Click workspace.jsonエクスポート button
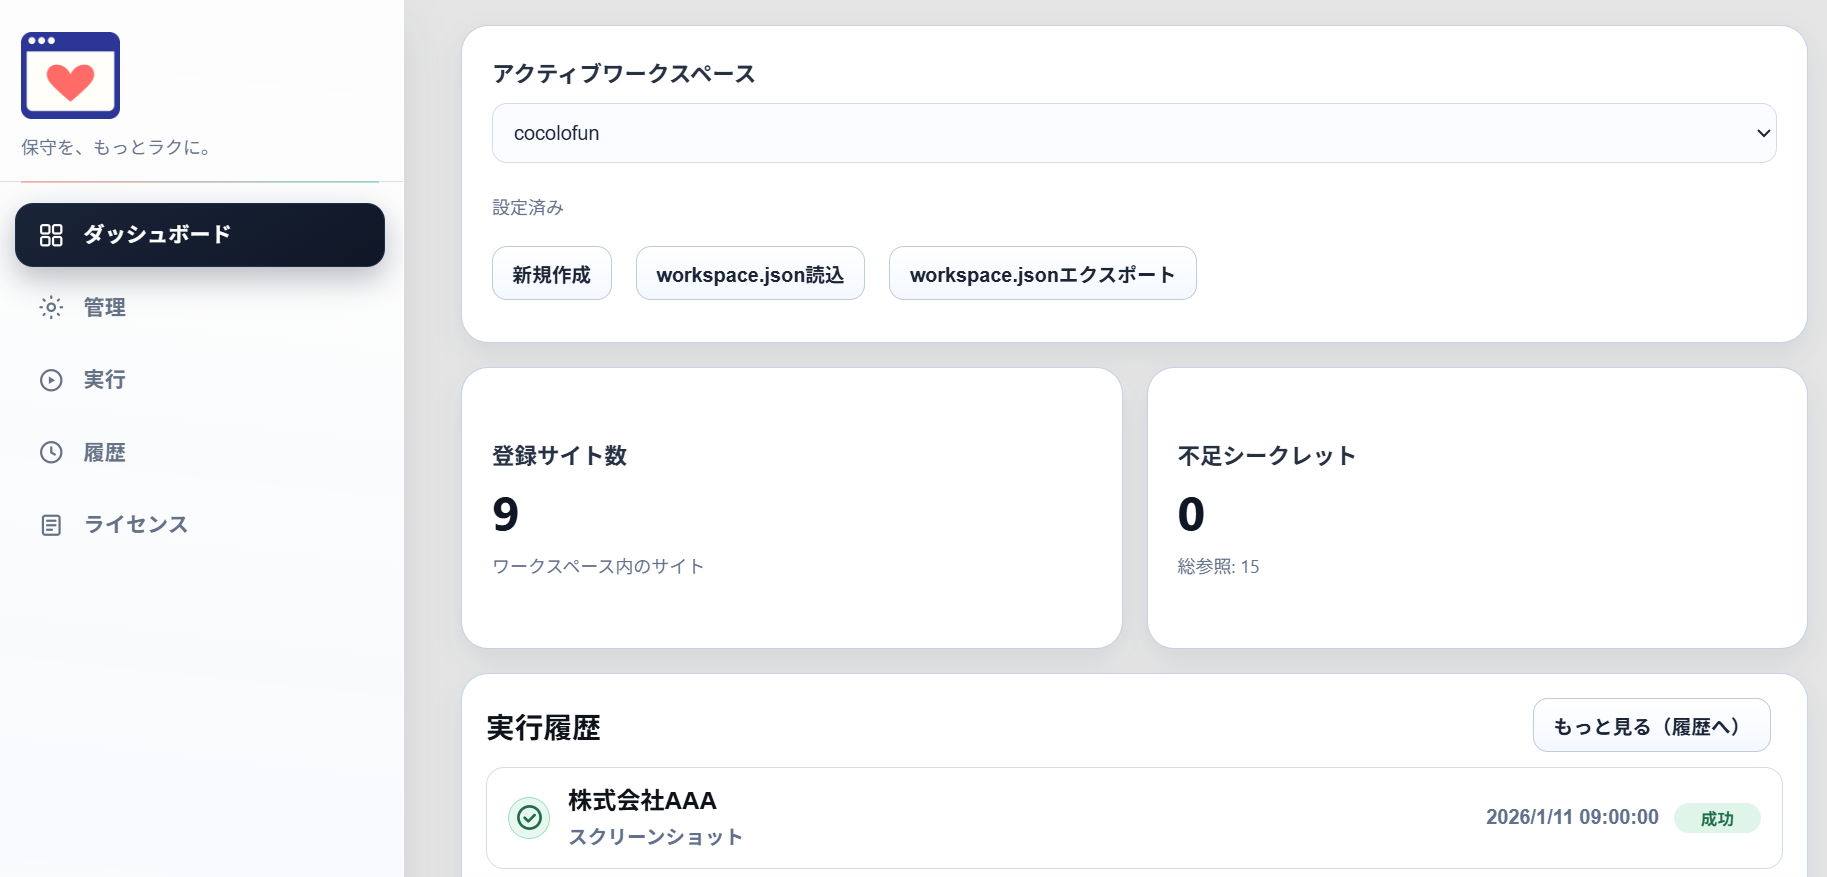The height and width of the screenshot is (877, 1827). [1043, 273]
